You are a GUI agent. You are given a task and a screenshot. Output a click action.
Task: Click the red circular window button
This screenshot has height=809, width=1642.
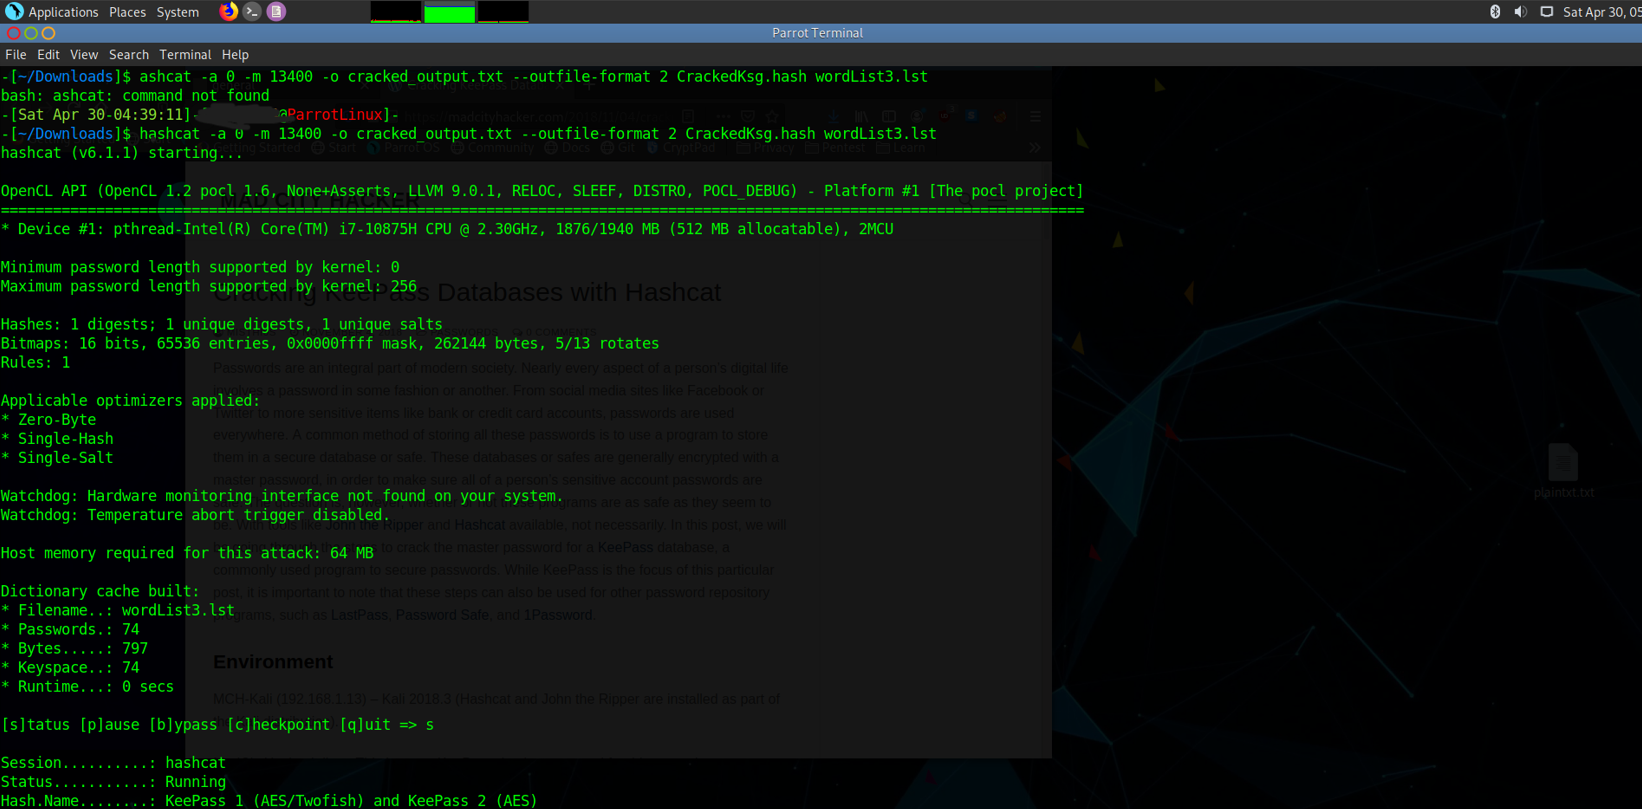13,33
